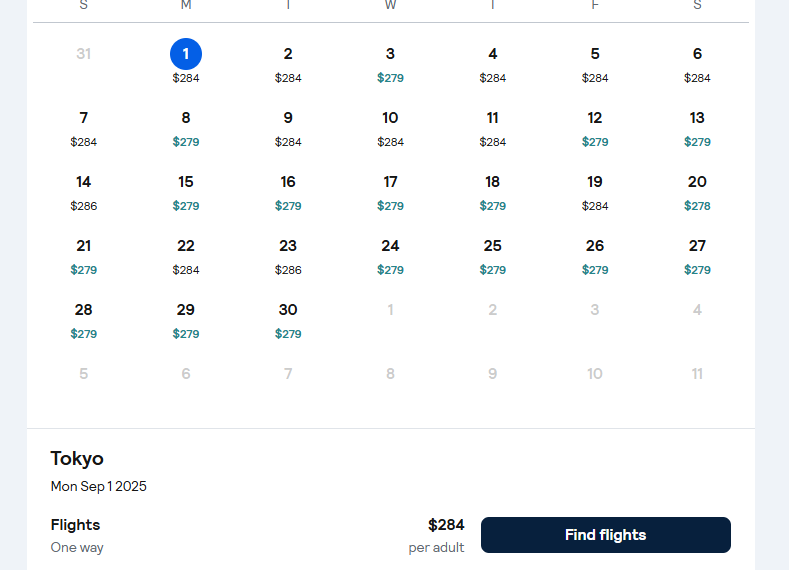This screenshot has height=570, width=789.
Task: Click the Find flights button
Action: click(x=605, y=535)
